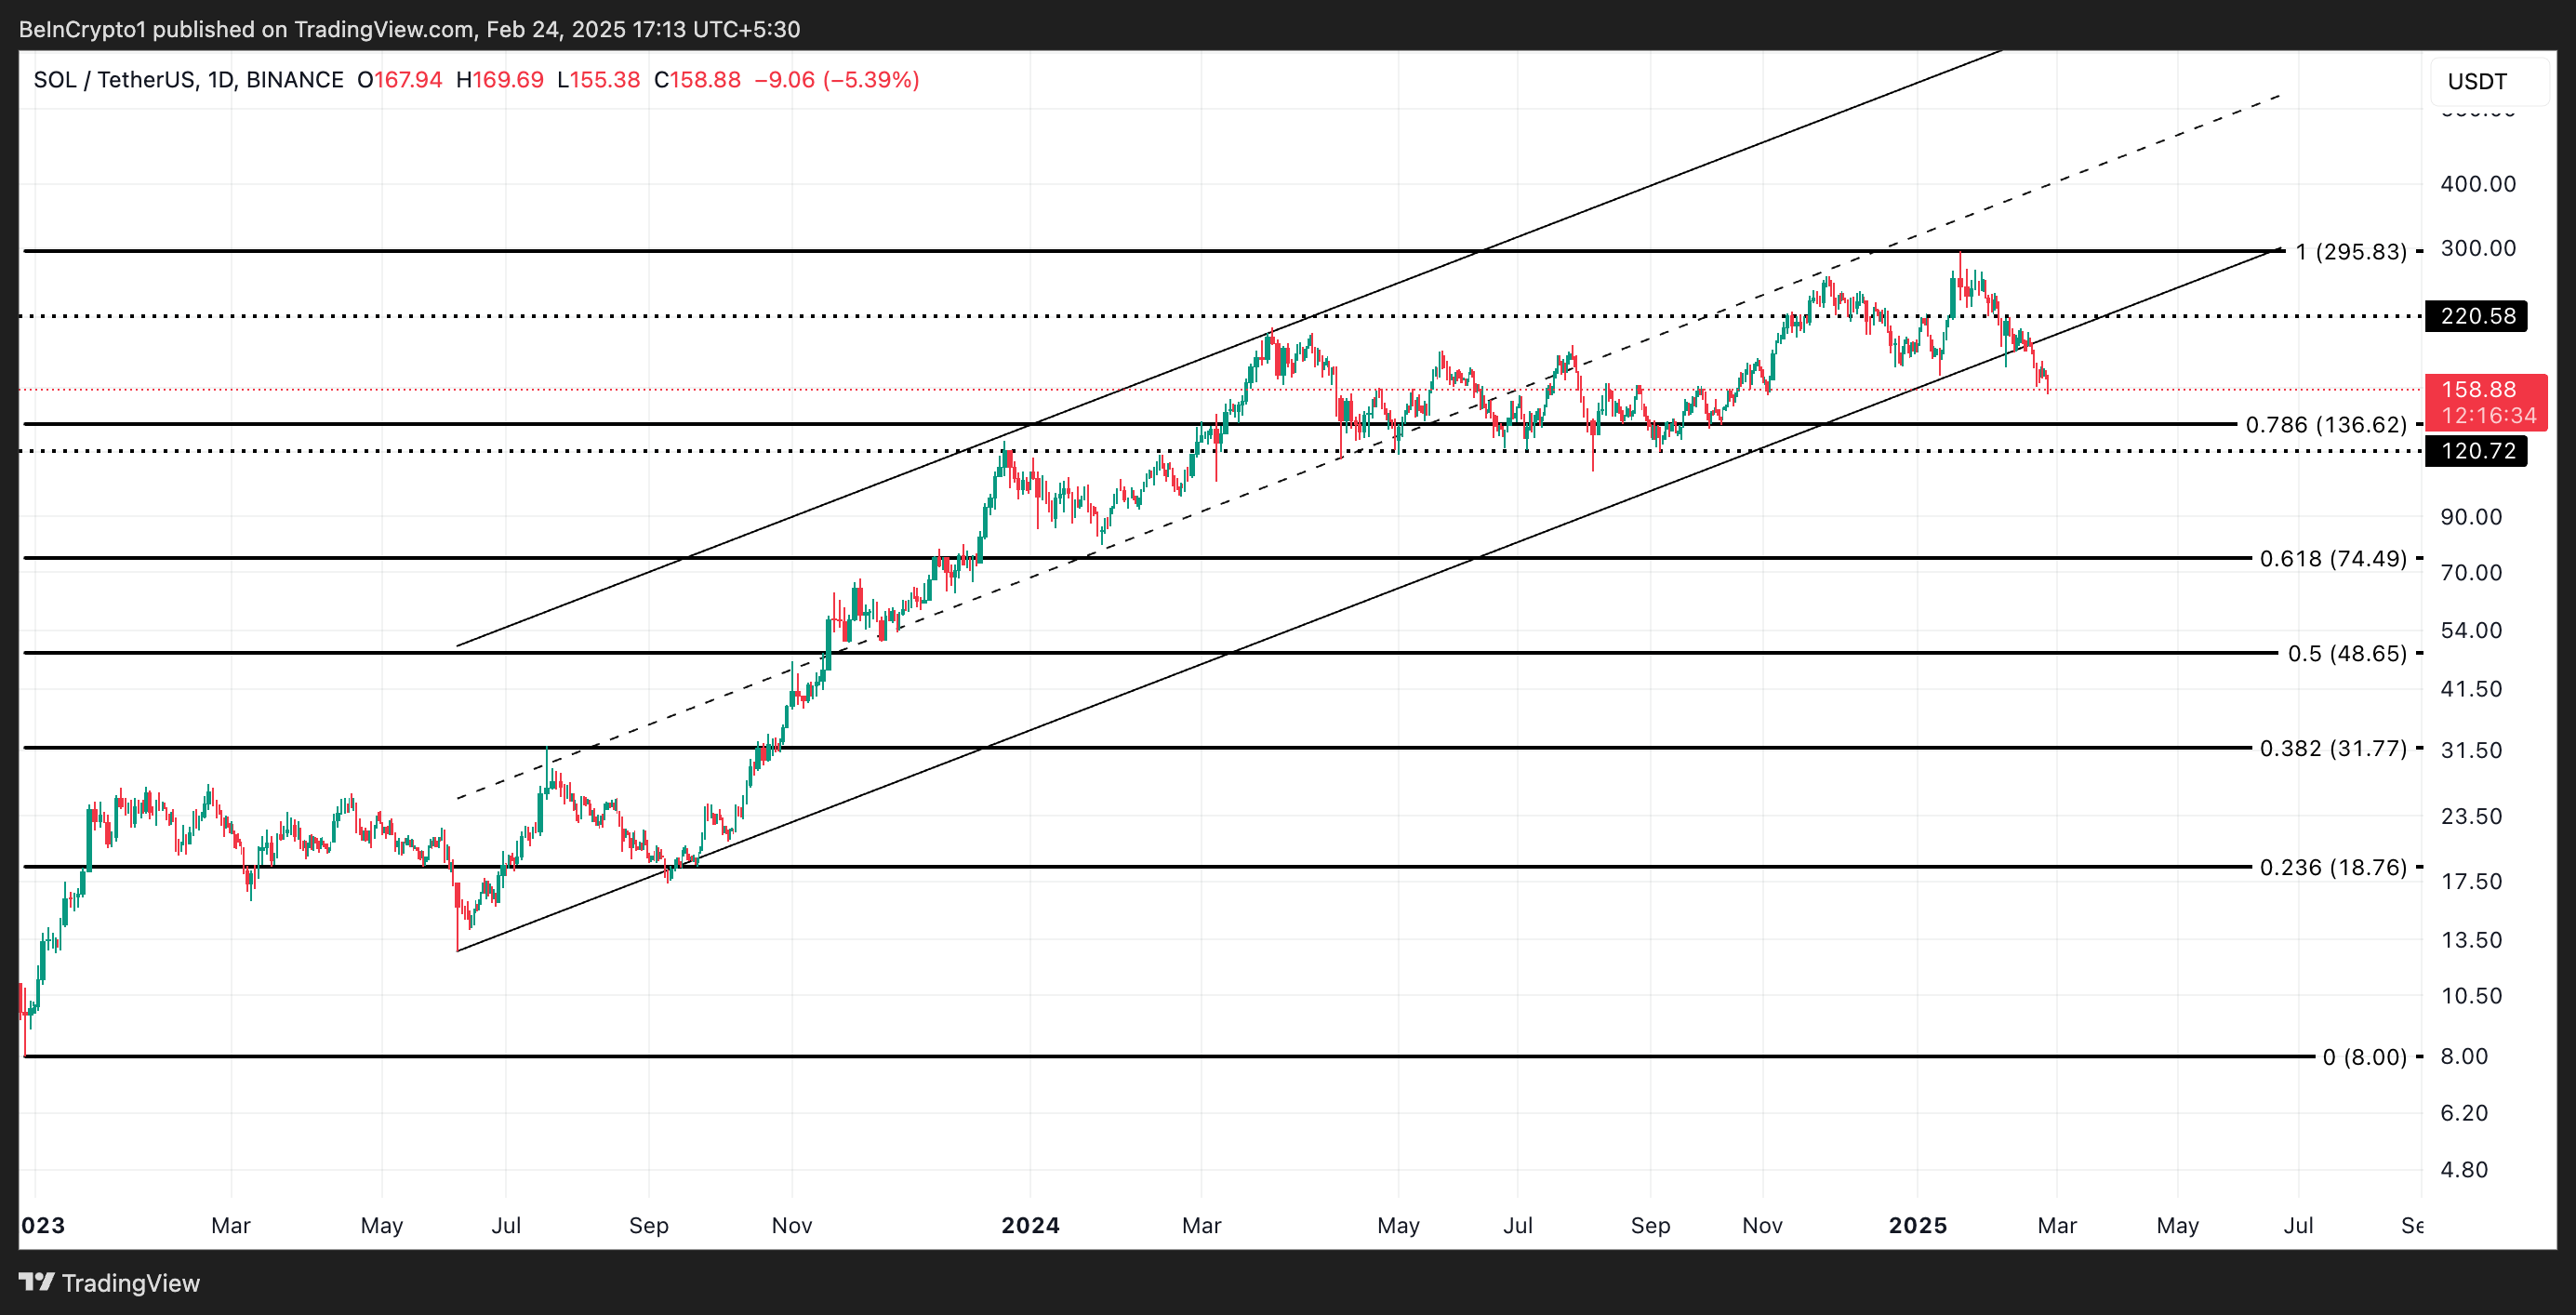The height and width of the screenshot is (1315, 2576).
Task: Select the 0.618 (74.49) Fibonacci label
Action: 2332,559
